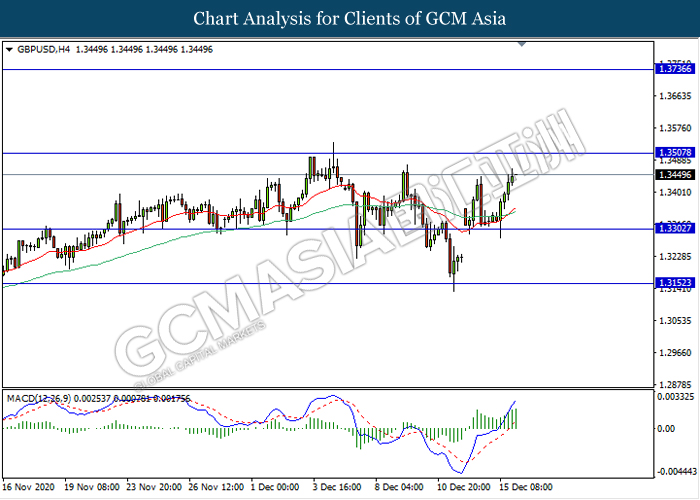Click the GBPUSD,H4 chart title text

coord(44,50)
